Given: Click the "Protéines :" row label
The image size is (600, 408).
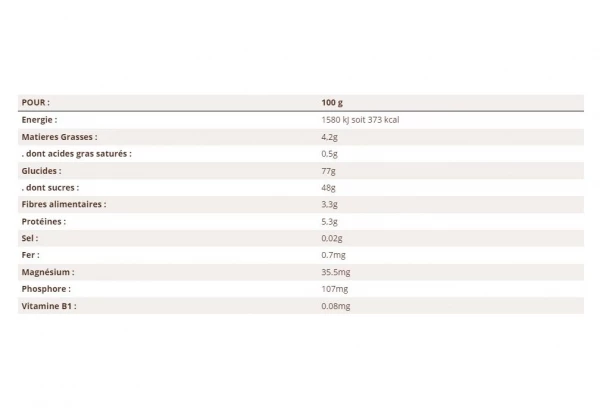Looking at the screenshot, I should coord(44,221).
